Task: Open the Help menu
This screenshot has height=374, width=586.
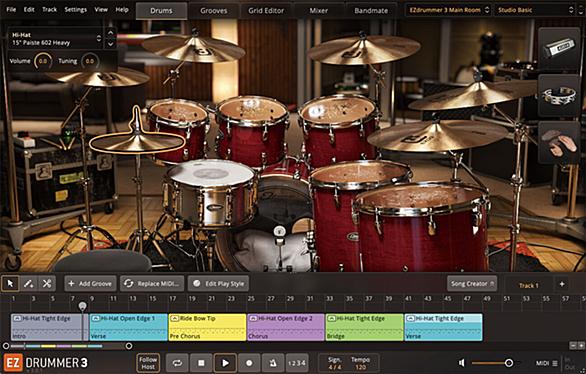Action: (x=122, y=9)
